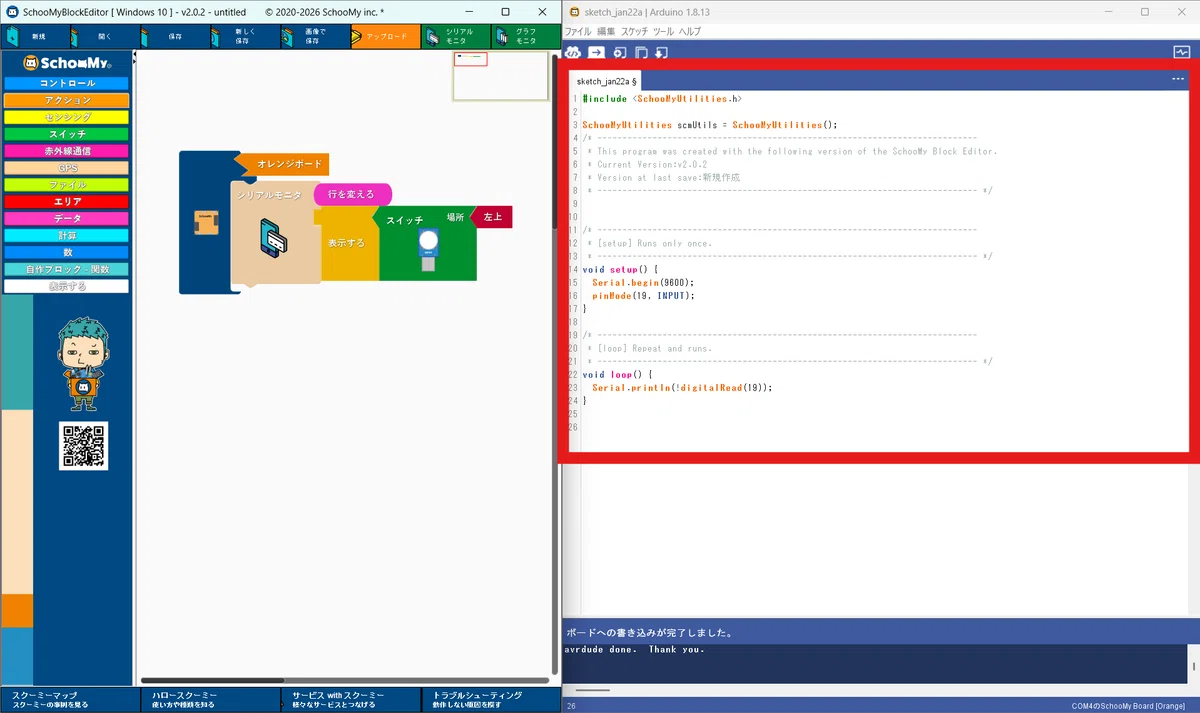
Task: Select the 赤外線通信 block category
Action: (66, 151)
